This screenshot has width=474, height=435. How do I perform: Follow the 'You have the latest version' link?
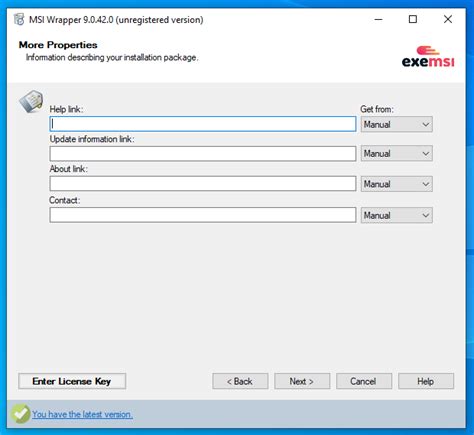(x=82, y=414)
